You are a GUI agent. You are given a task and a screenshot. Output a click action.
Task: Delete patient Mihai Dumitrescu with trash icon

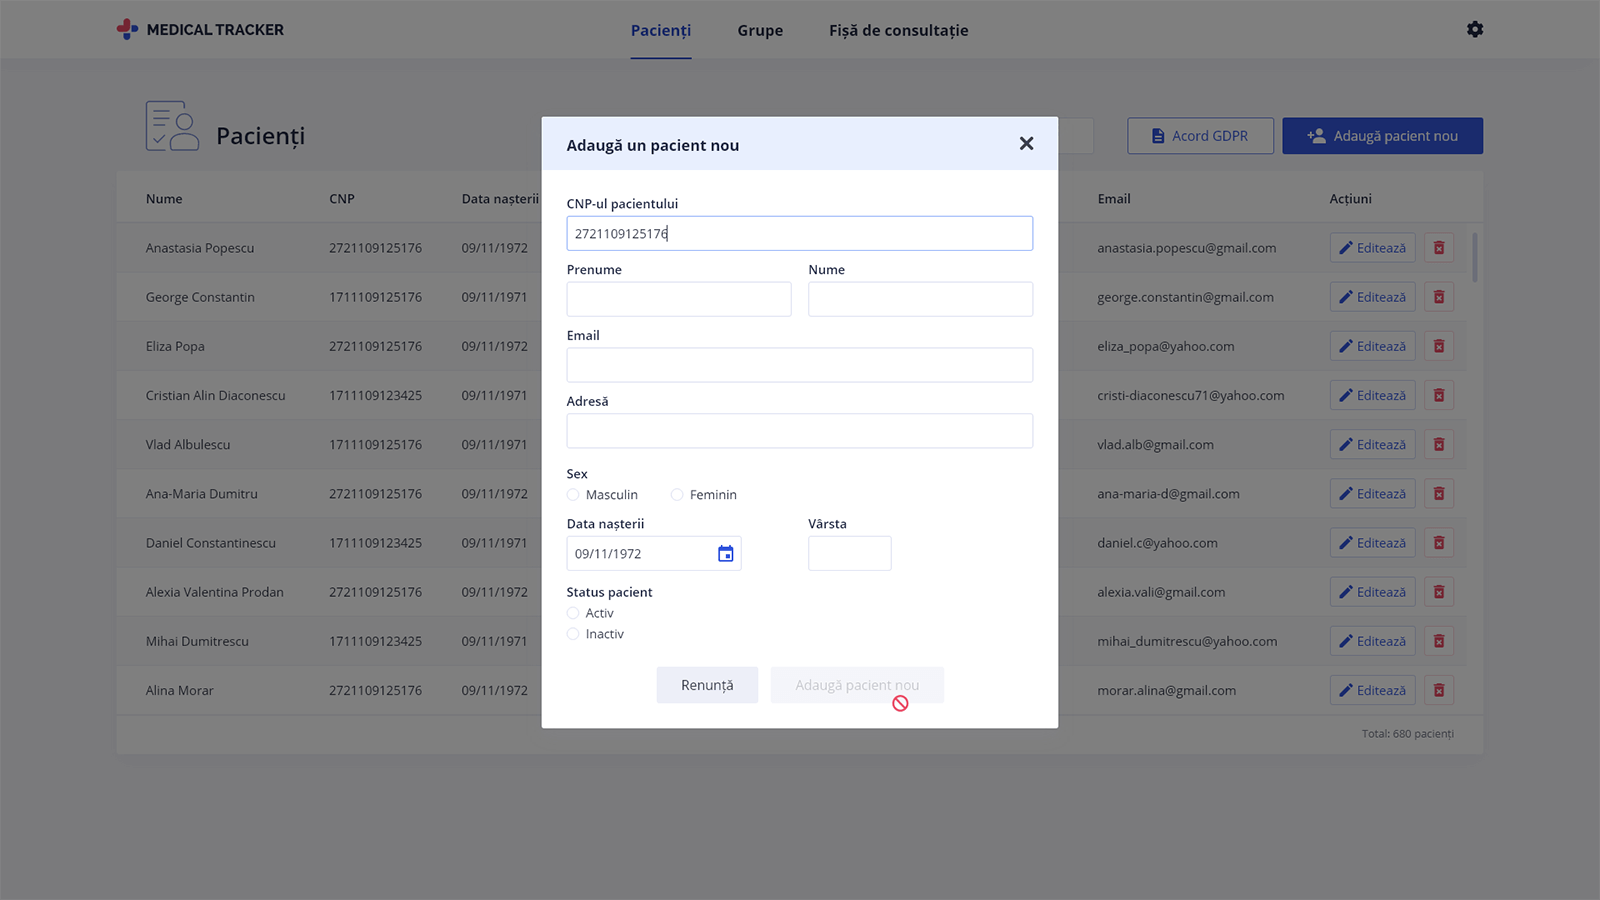point(1439,641)
